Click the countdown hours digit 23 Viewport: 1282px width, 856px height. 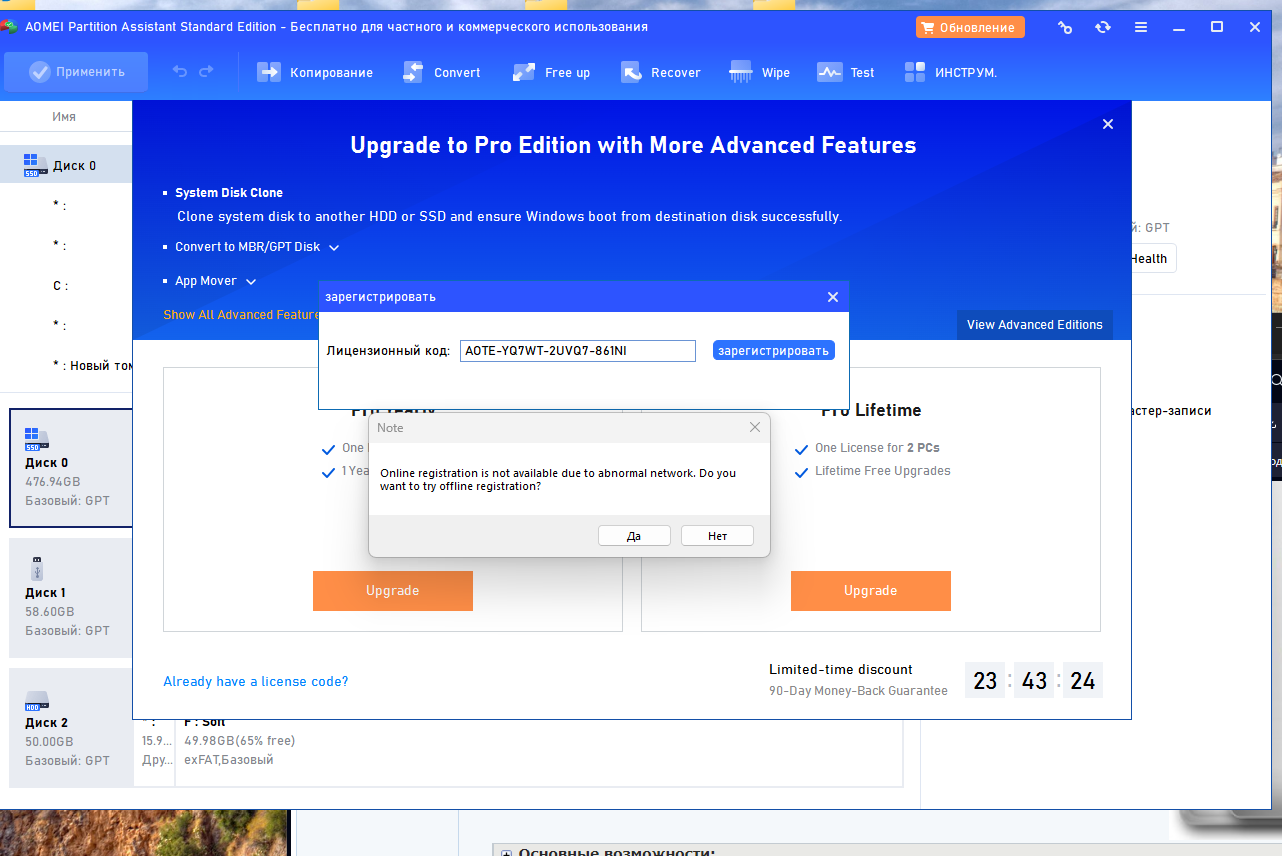coord(985,681)
